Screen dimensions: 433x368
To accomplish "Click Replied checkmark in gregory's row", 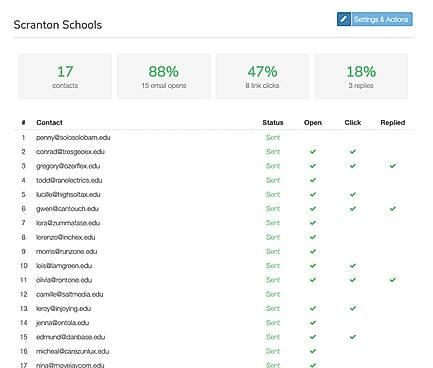I will (393, 166).
